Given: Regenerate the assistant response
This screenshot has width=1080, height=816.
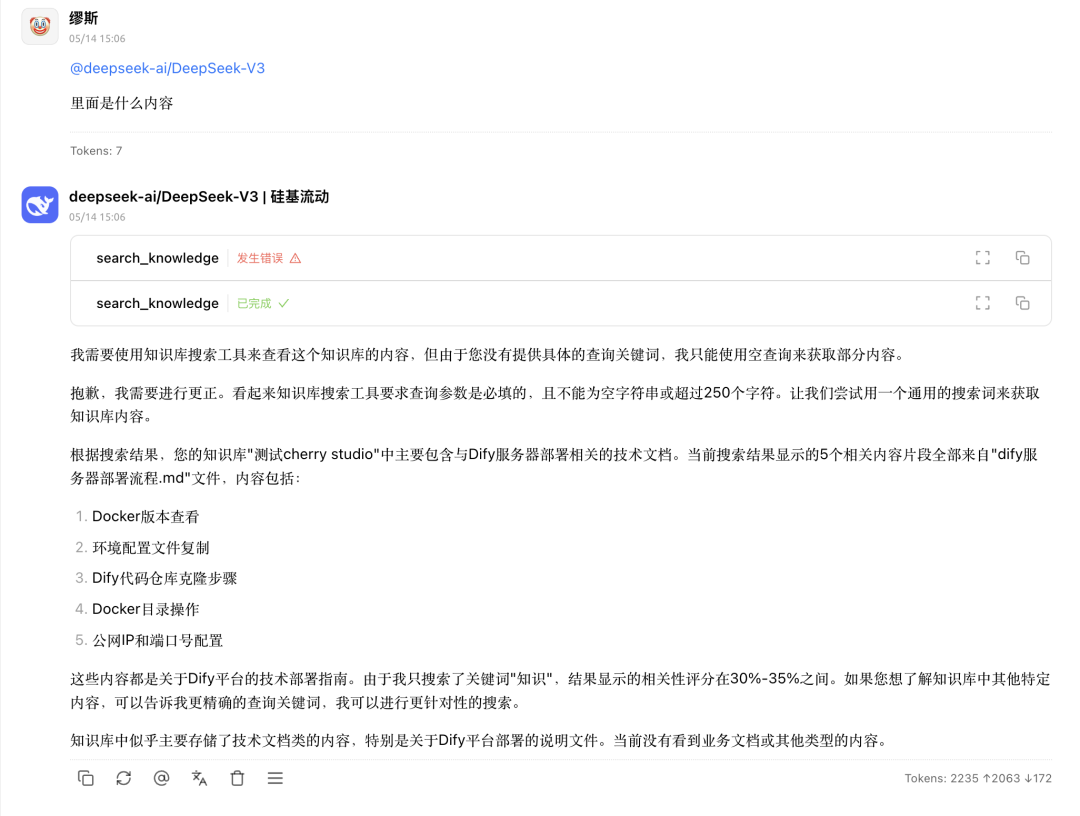Looking at the screenshot, I should [x=123, y=778].
